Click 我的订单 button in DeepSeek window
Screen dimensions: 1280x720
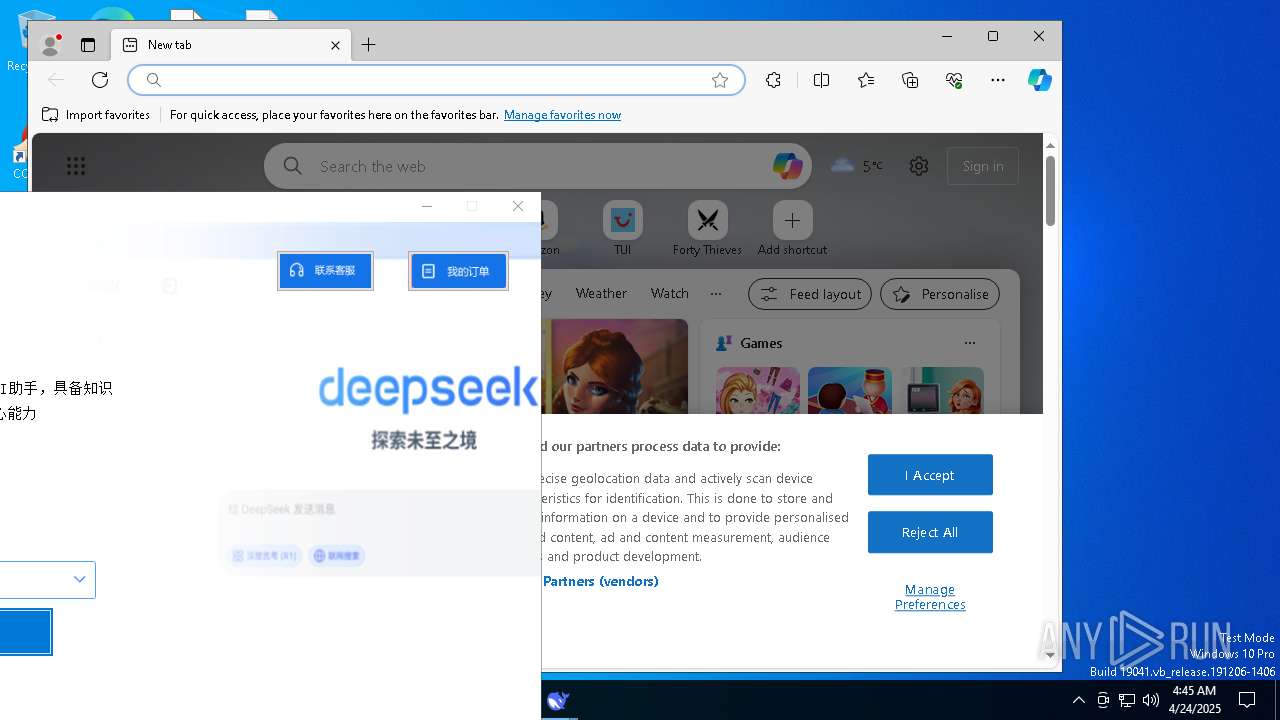coord(458,271)
